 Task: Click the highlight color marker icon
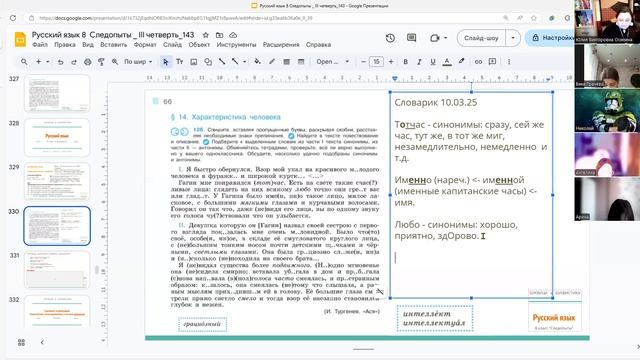(462, 62)
